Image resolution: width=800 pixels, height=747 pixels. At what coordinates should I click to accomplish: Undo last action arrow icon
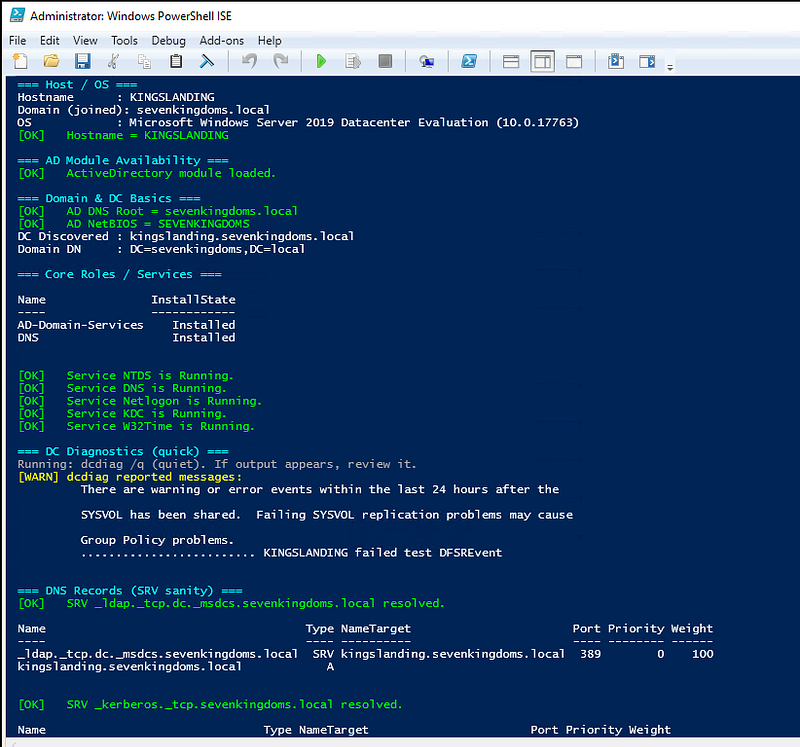pos(249,62)
